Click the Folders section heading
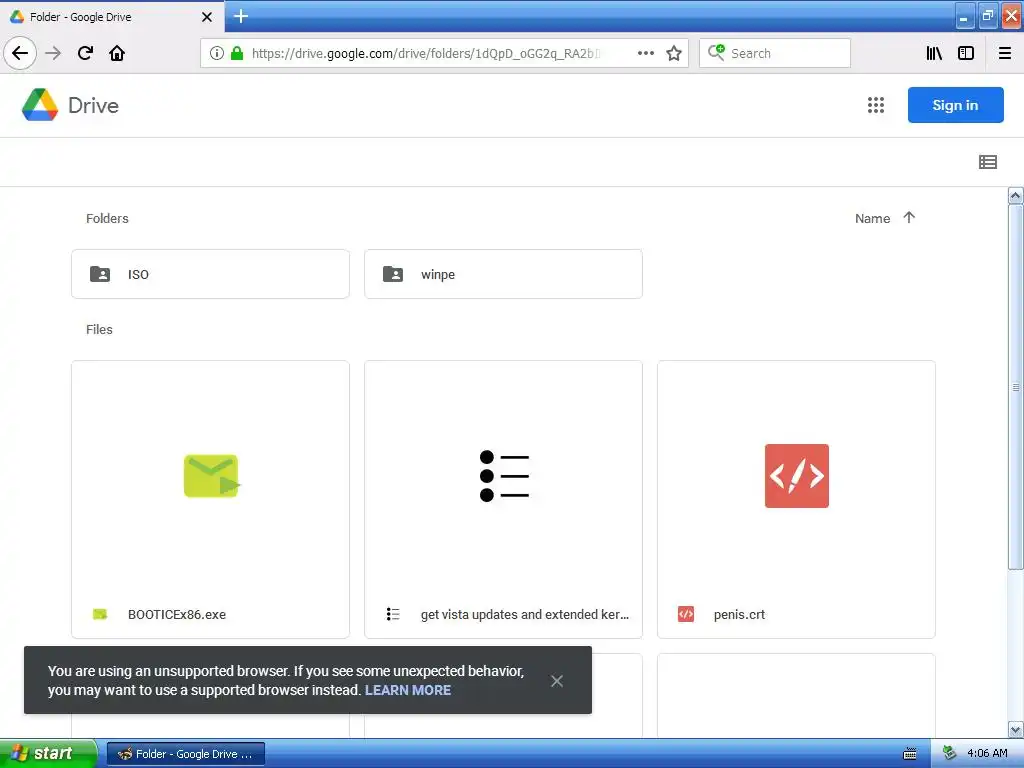The width and height of the screenshot is (1024, 768). coord(107,219)
